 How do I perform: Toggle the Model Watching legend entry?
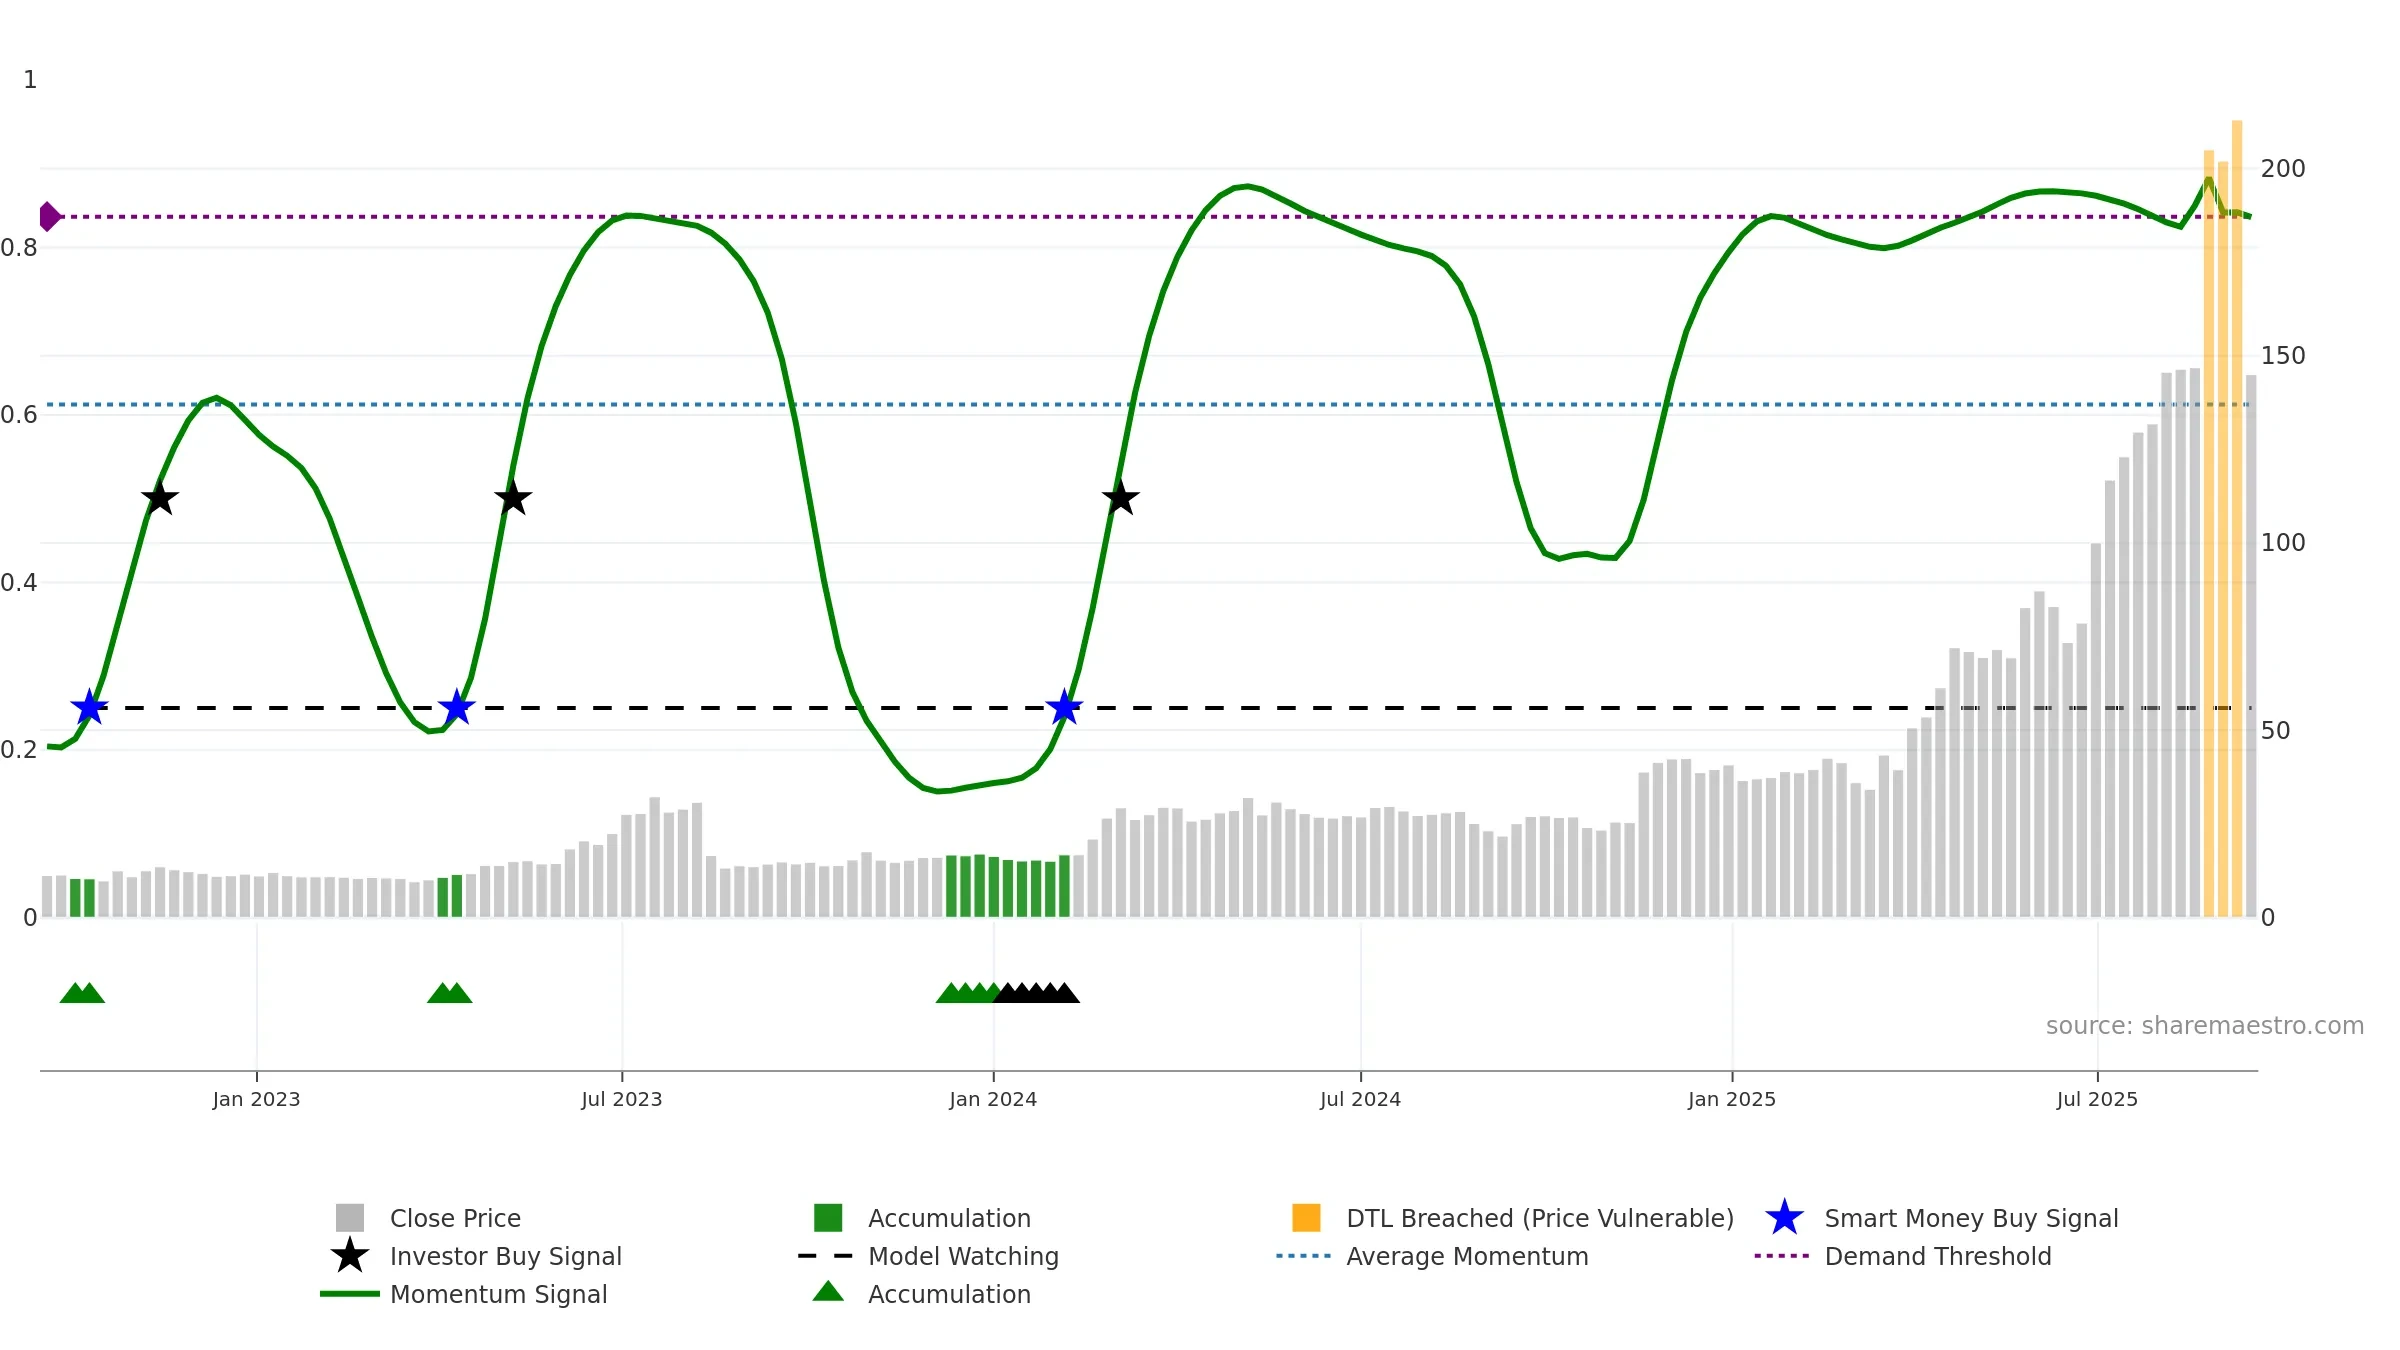tap(962, 1256)
